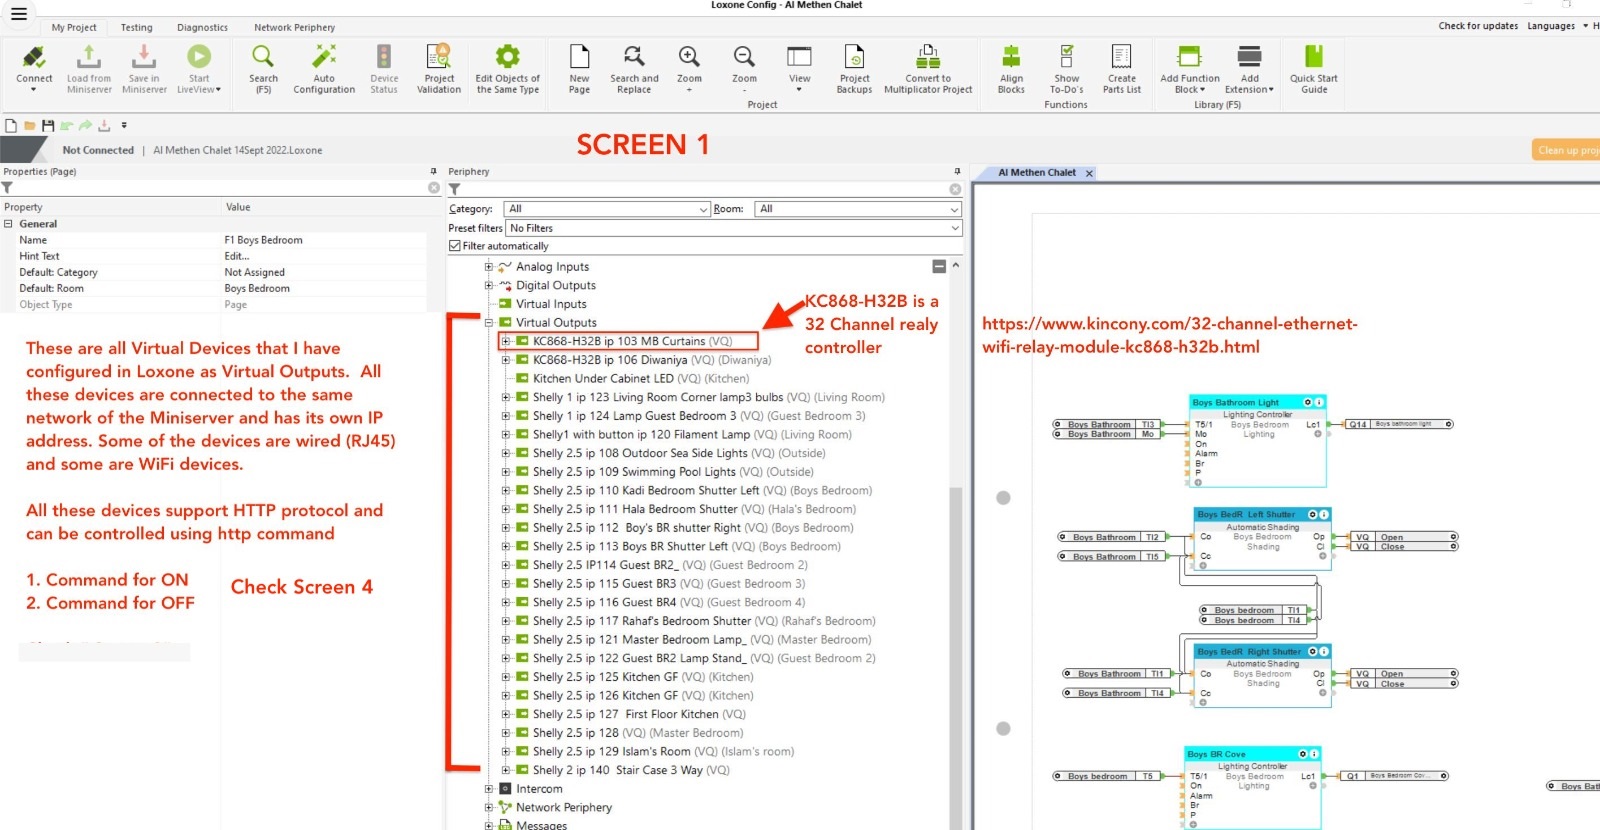Expand the Analog Inputs tree node
The height and width of the screenshot is (830, 1600).
(489, 267)
